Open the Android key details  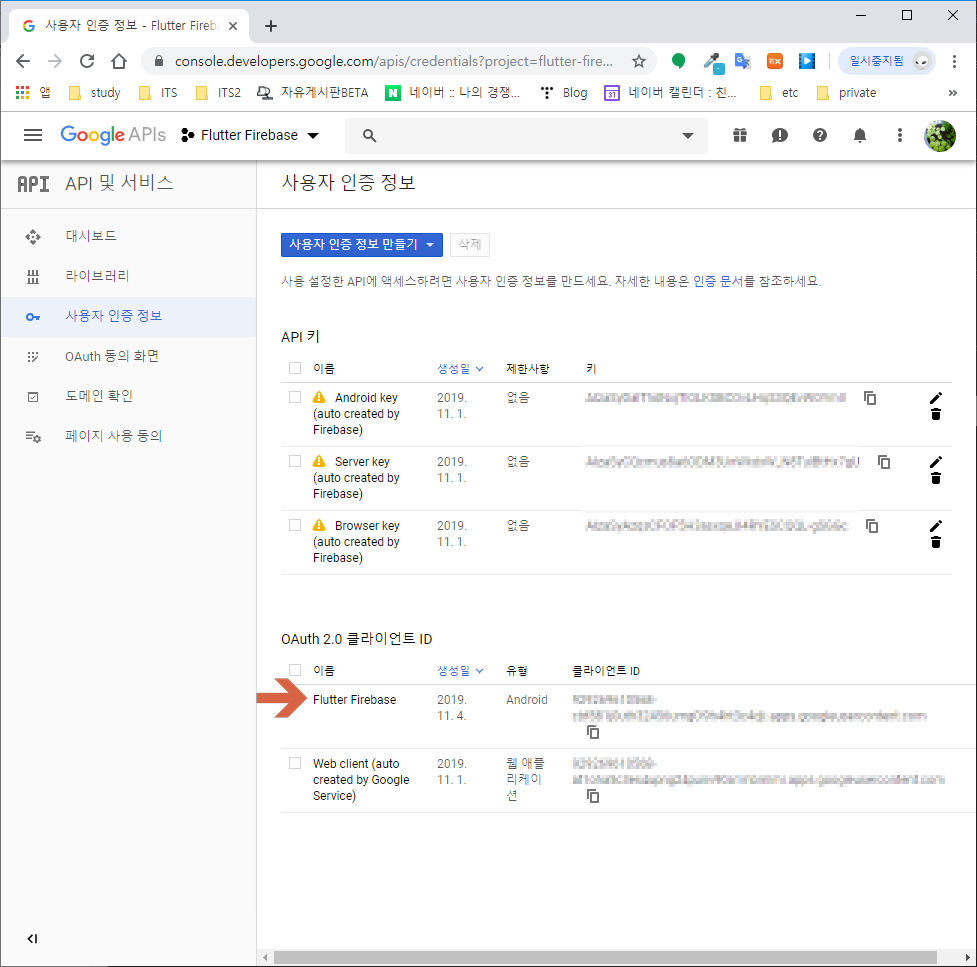point(356,414)
